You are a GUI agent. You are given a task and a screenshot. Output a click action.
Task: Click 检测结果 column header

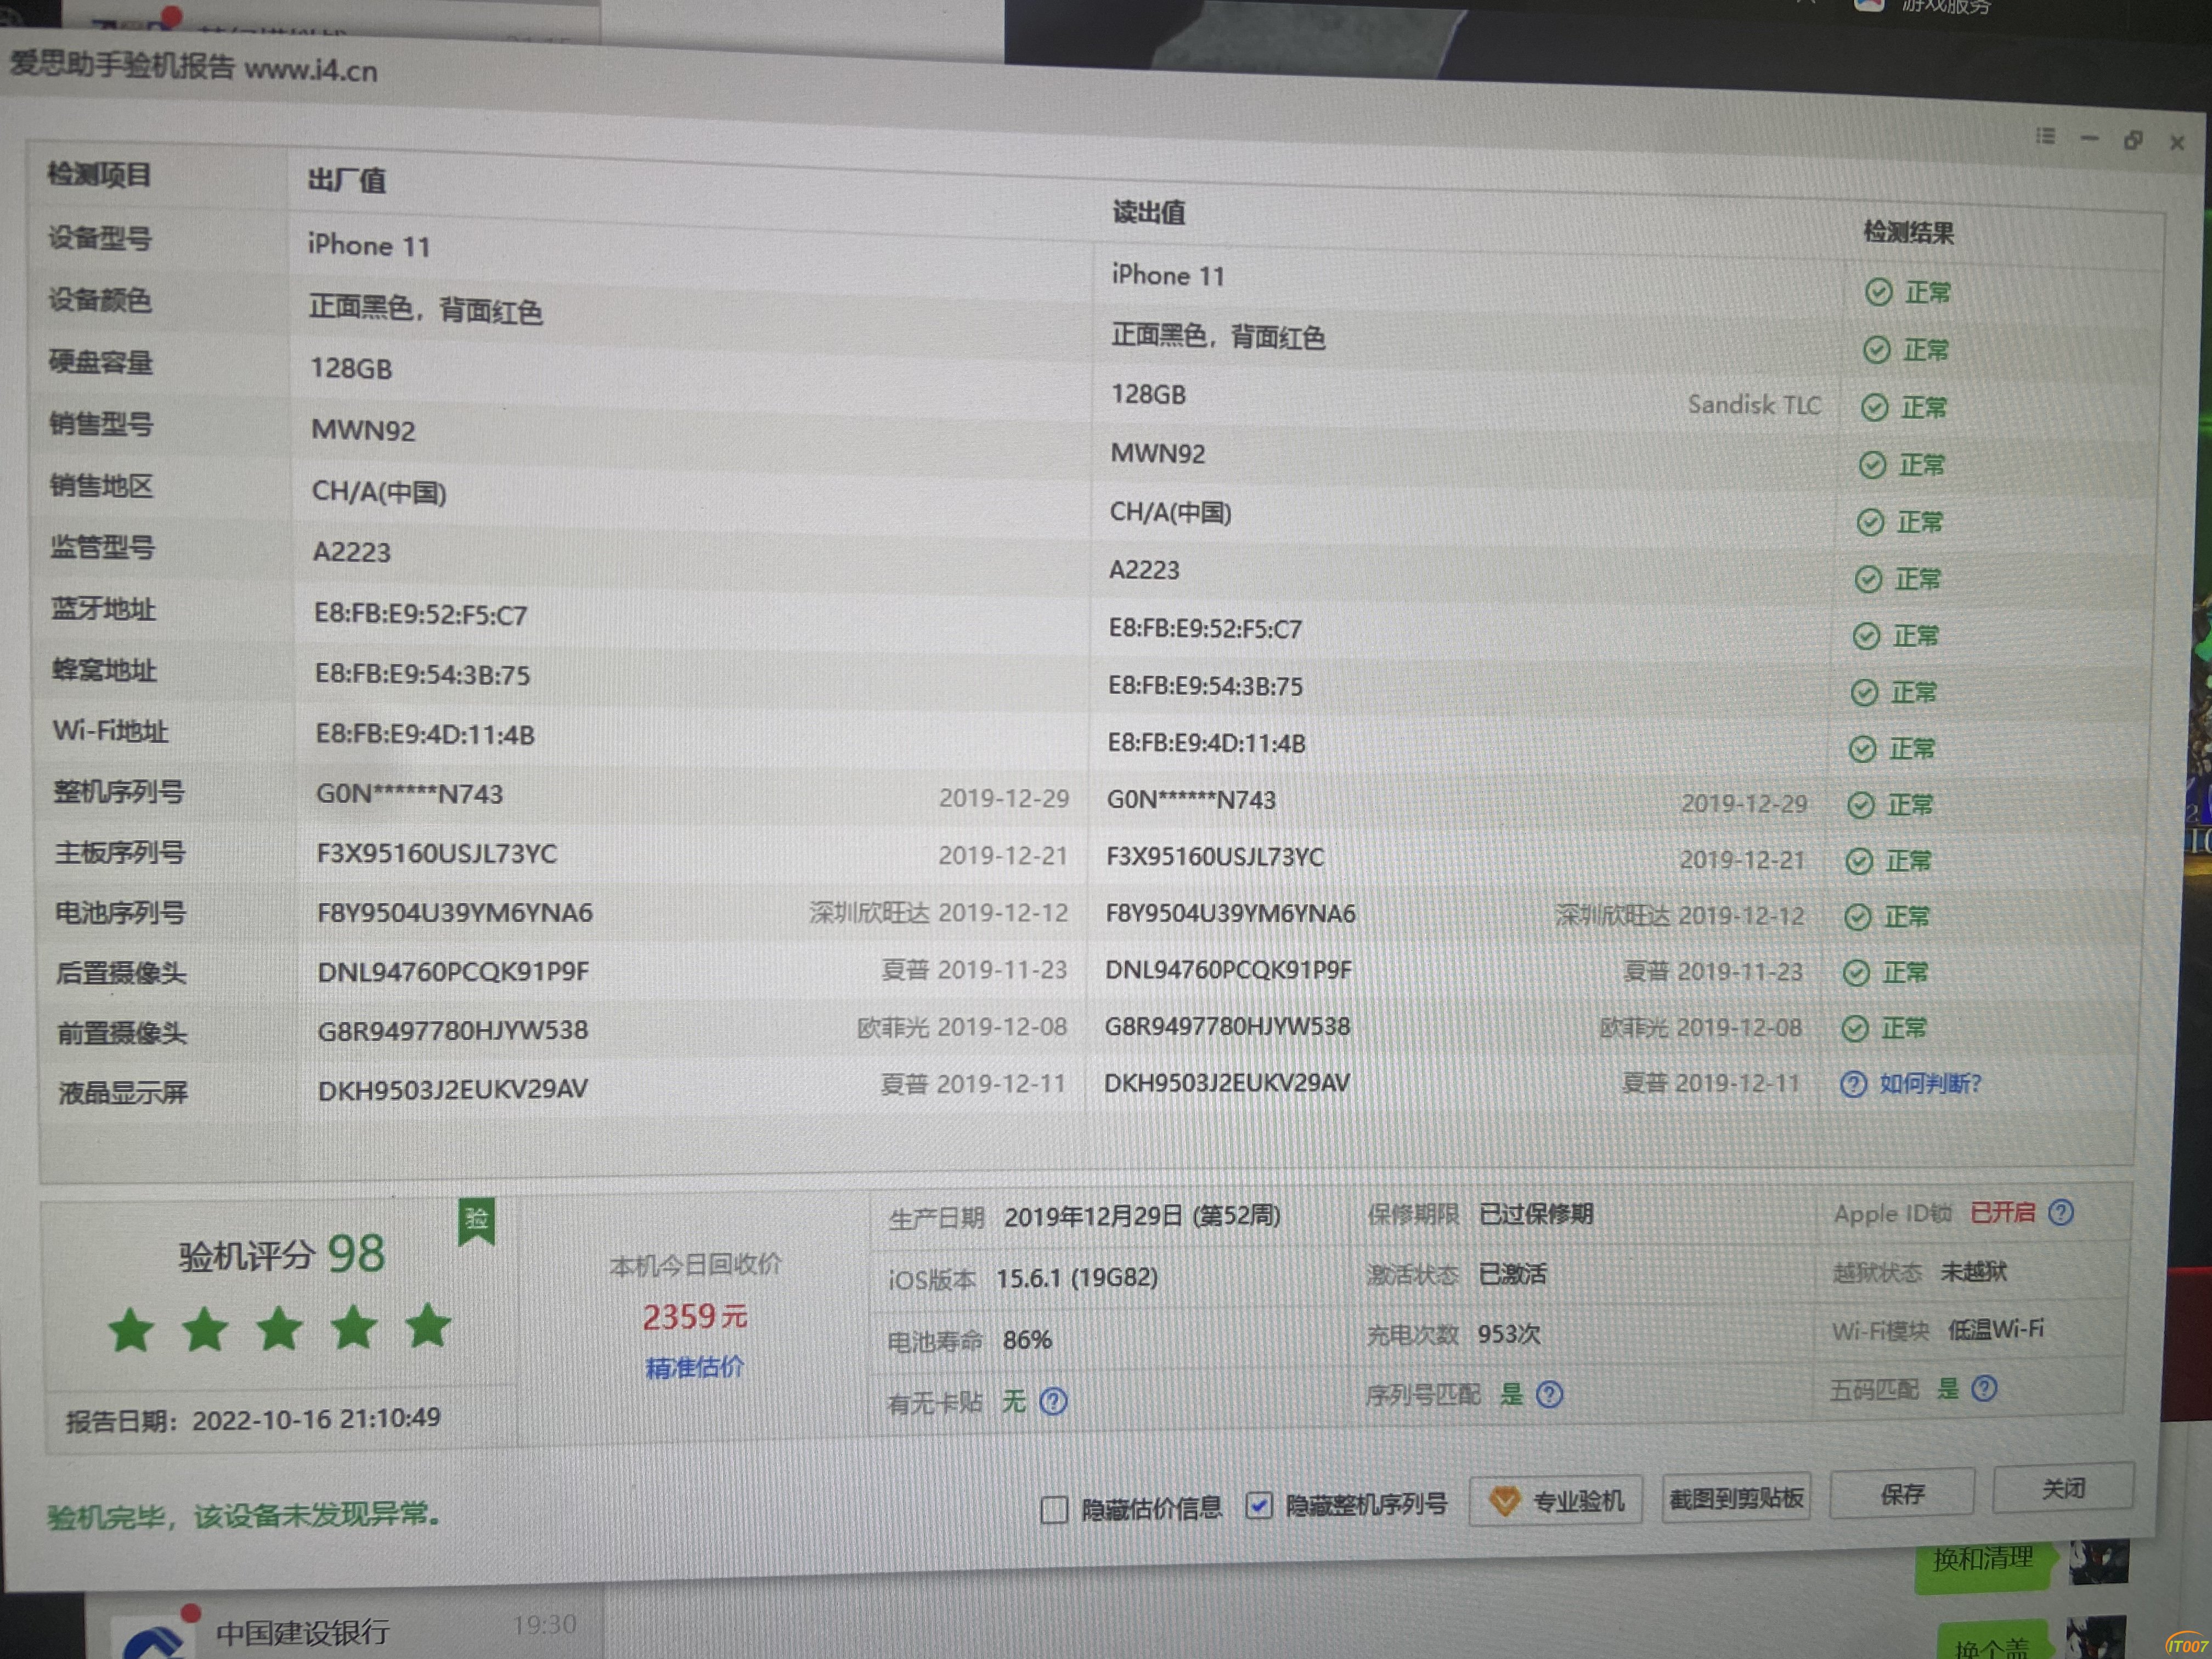click(1908, 233)
